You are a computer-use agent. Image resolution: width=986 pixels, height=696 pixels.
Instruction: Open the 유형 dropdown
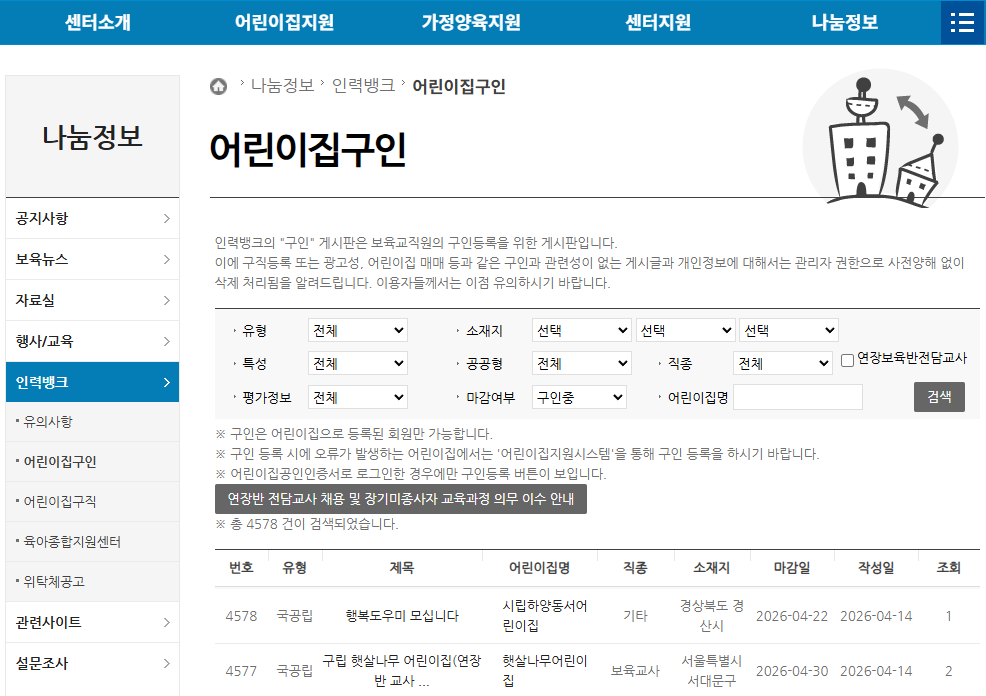(357, 330)
